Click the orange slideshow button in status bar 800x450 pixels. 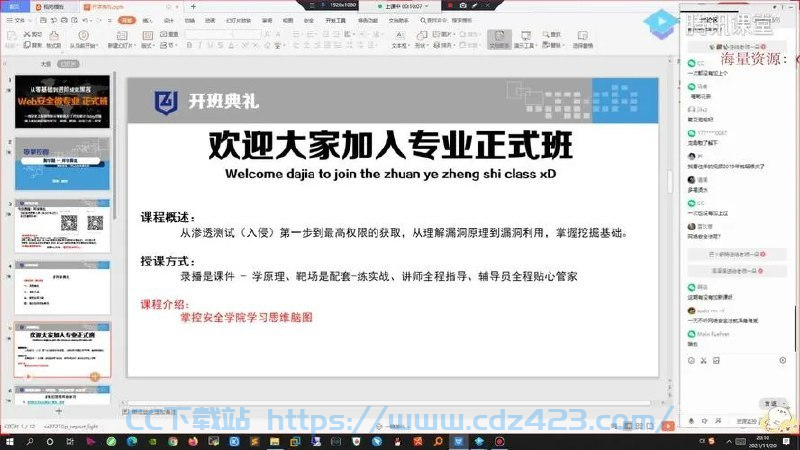point(668,426)
